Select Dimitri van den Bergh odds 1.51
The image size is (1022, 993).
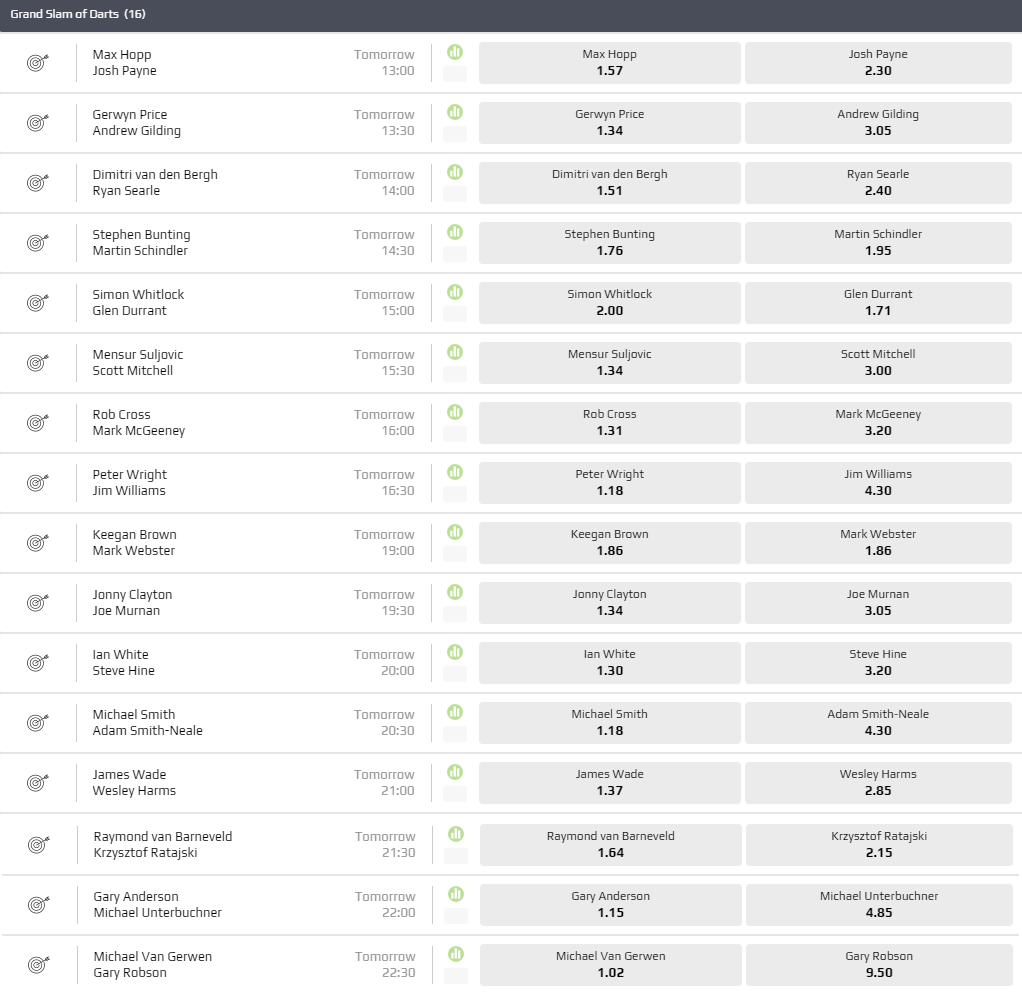coord(609,183)
